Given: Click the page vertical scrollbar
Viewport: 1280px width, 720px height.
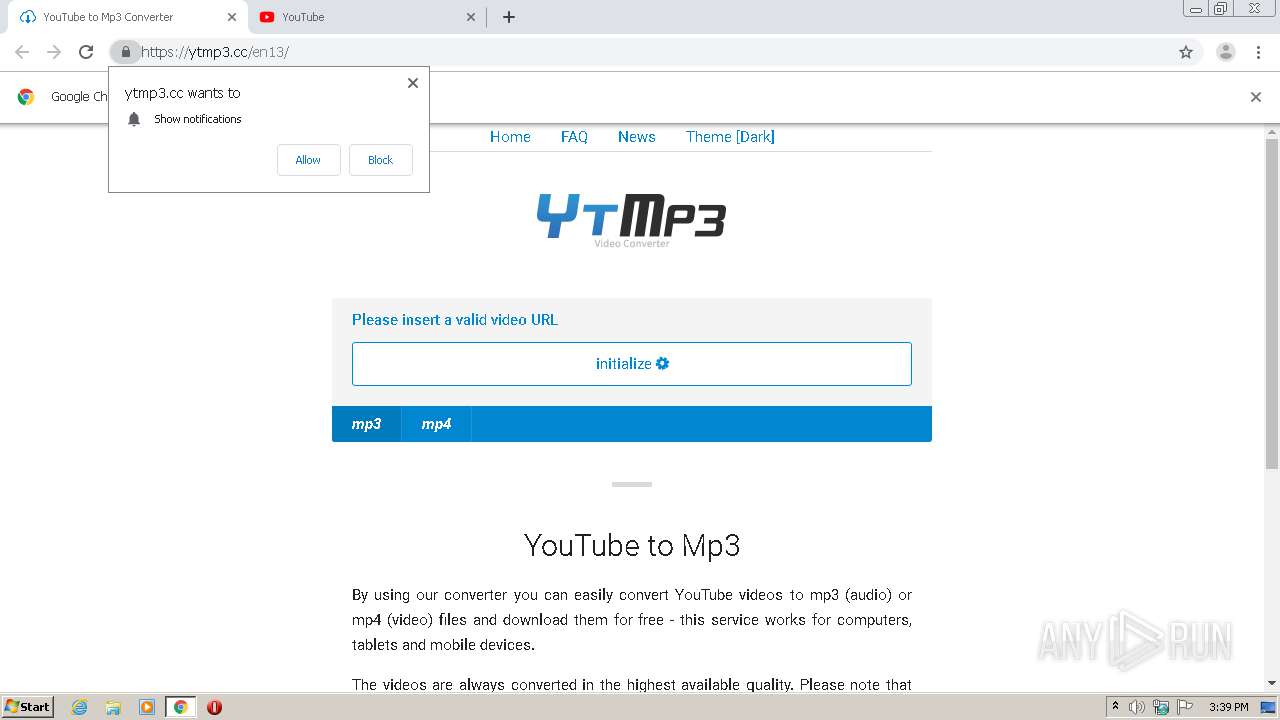Looking at the screenshot, I should click(x=1272, y=304).
